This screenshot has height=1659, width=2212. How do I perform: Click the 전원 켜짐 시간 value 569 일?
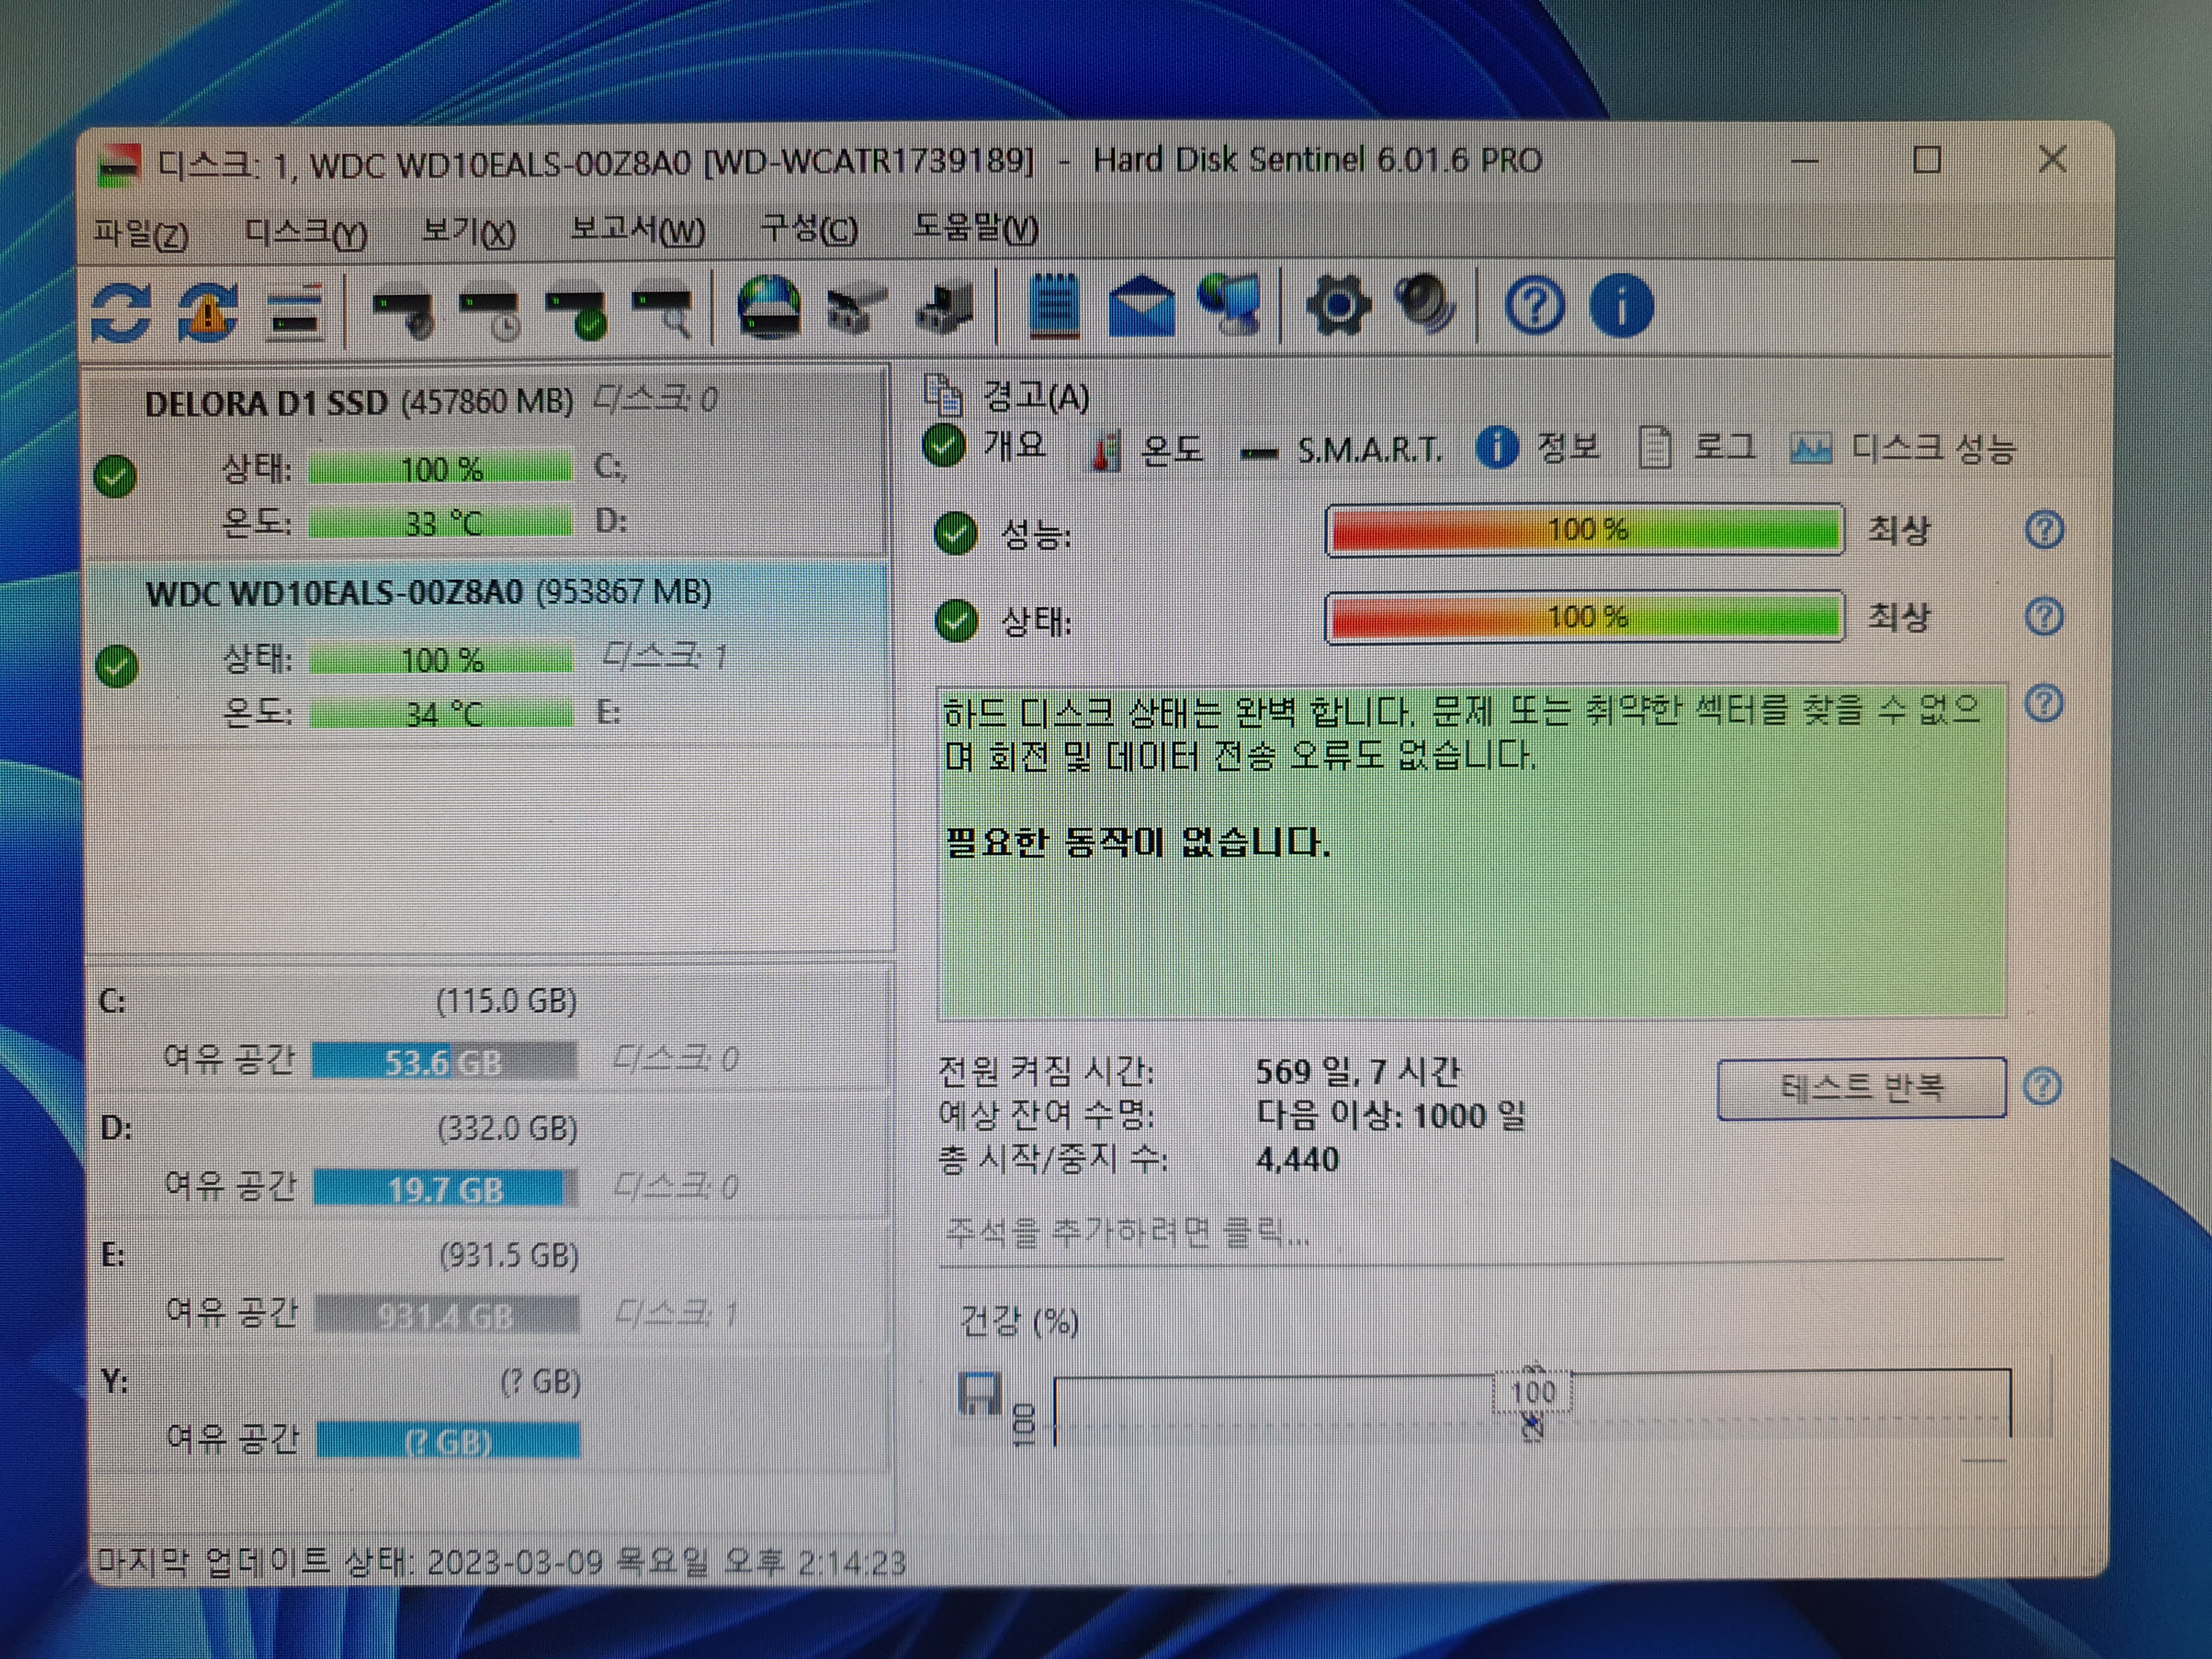[1359, 1072]
